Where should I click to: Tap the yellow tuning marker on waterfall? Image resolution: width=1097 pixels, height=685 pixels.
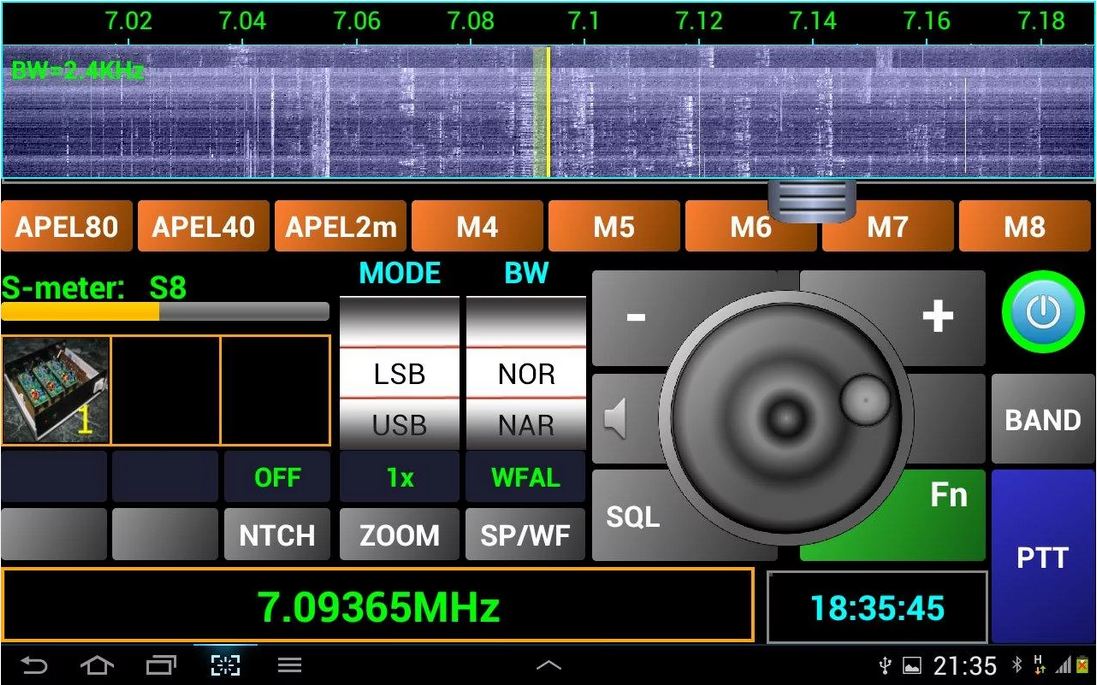coord(548,111)
